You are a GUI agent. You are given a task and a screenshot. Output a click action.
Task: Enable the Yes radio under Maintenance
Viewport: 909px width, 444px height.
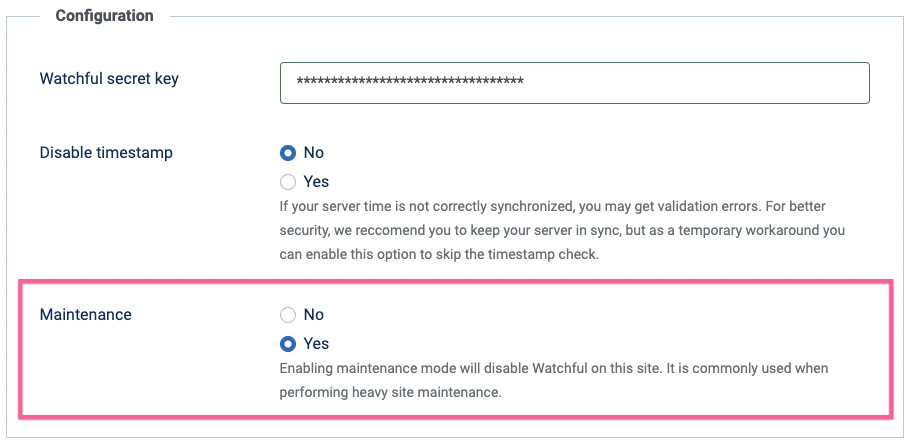[x=288, y=344]
